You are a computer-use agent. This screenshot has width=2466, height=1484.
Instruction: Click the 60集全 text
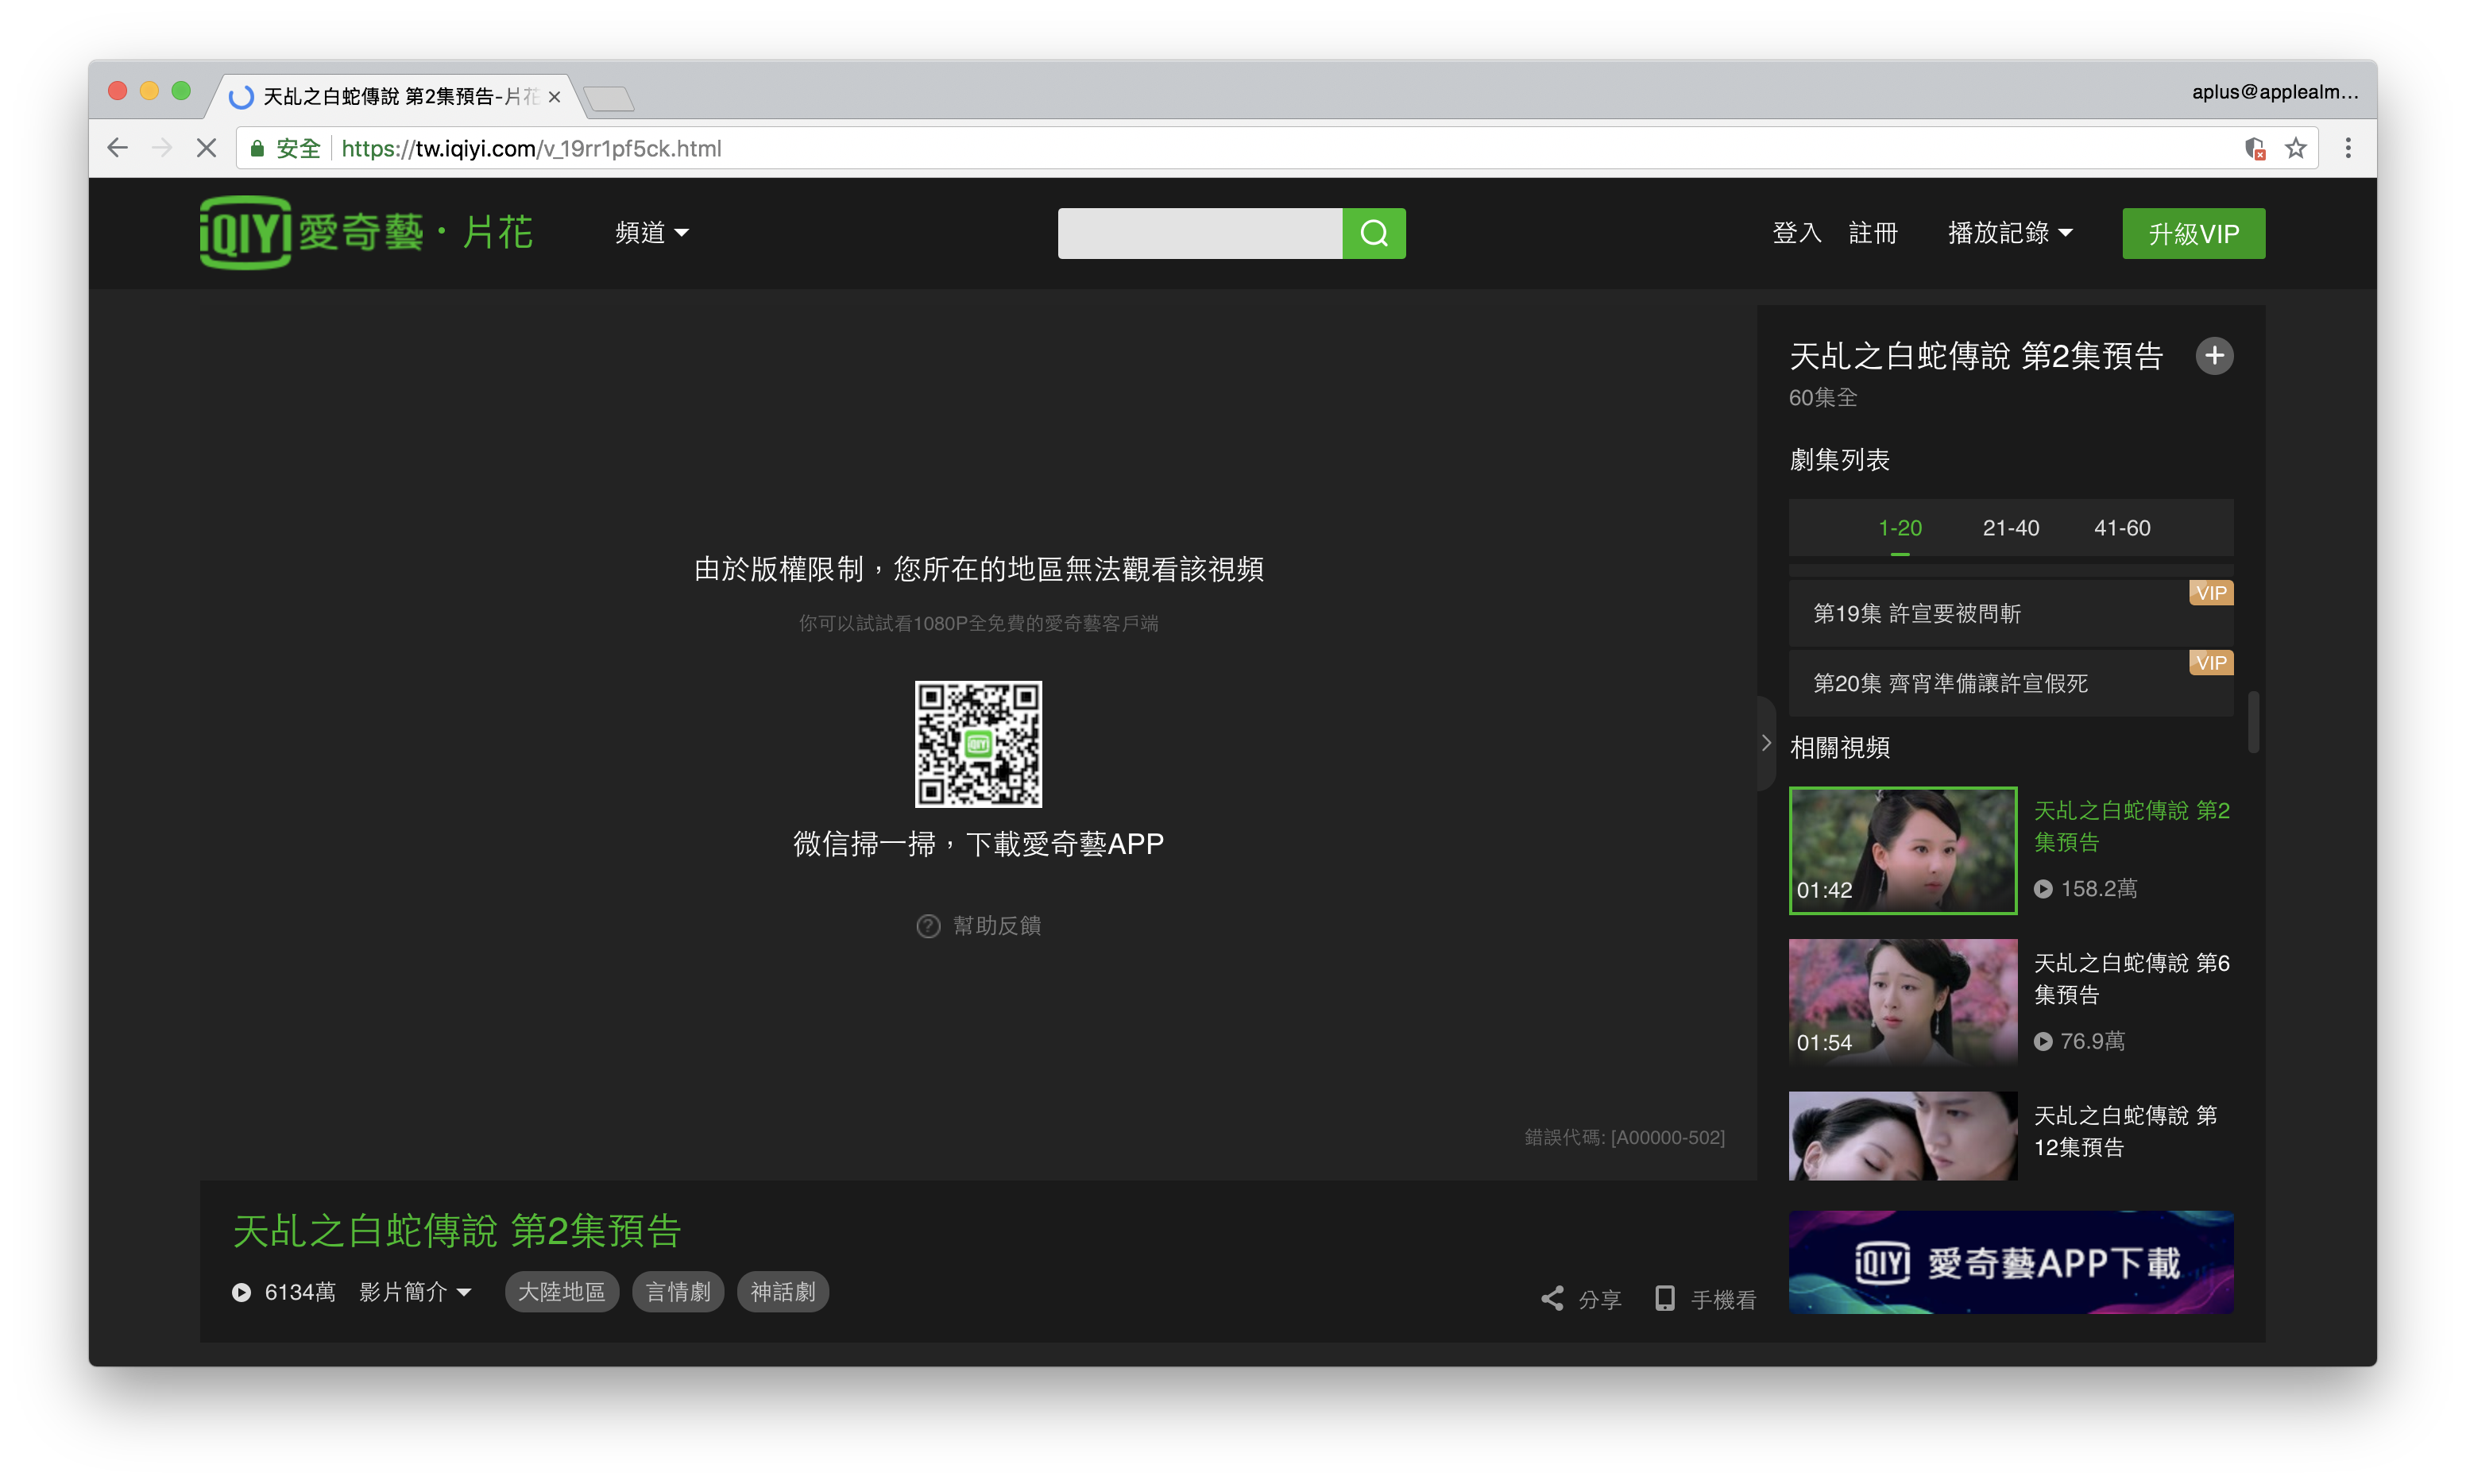(1822, 398)
